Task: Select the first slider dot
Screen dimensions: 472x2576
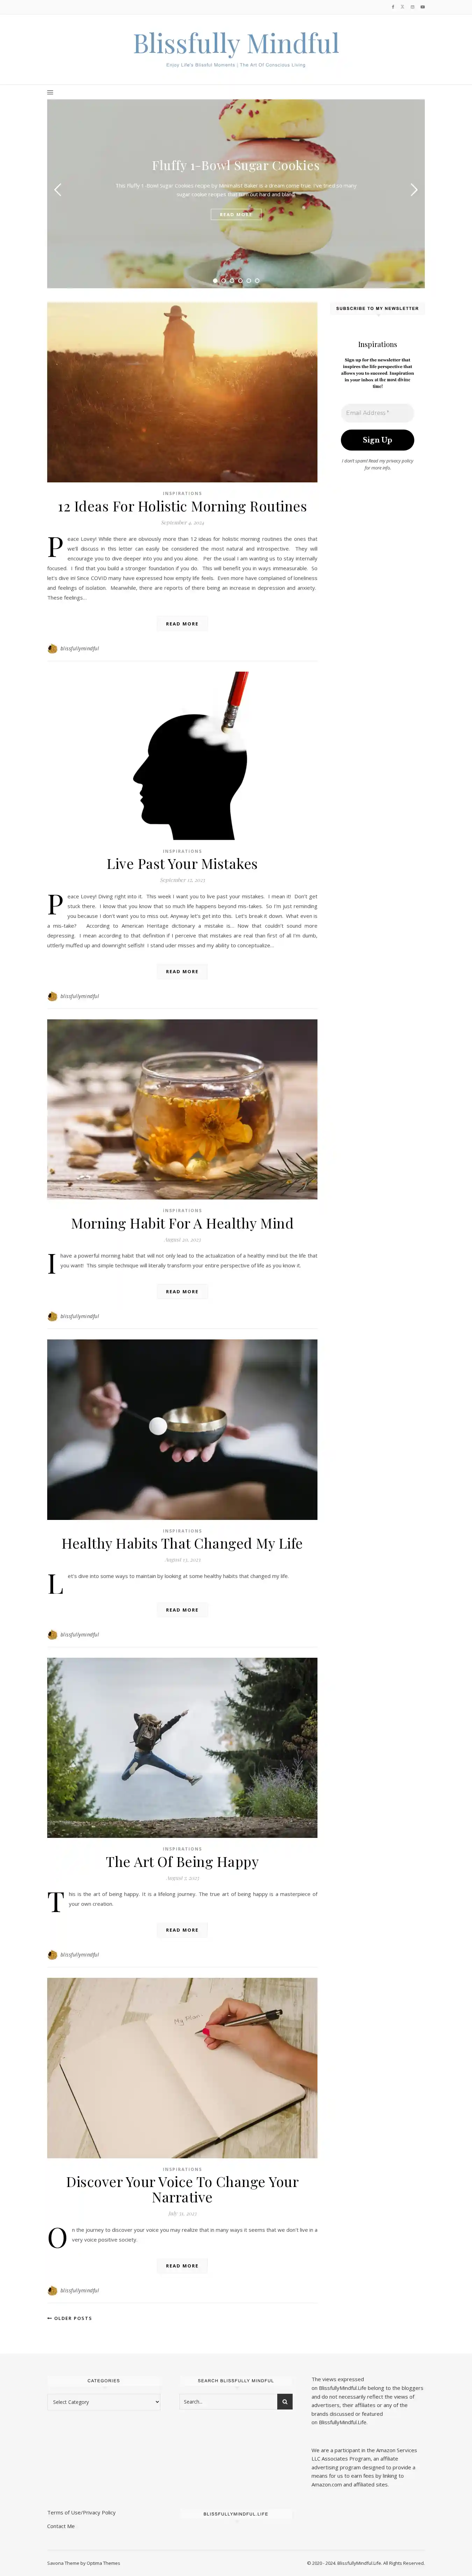Action: [215, 281]
